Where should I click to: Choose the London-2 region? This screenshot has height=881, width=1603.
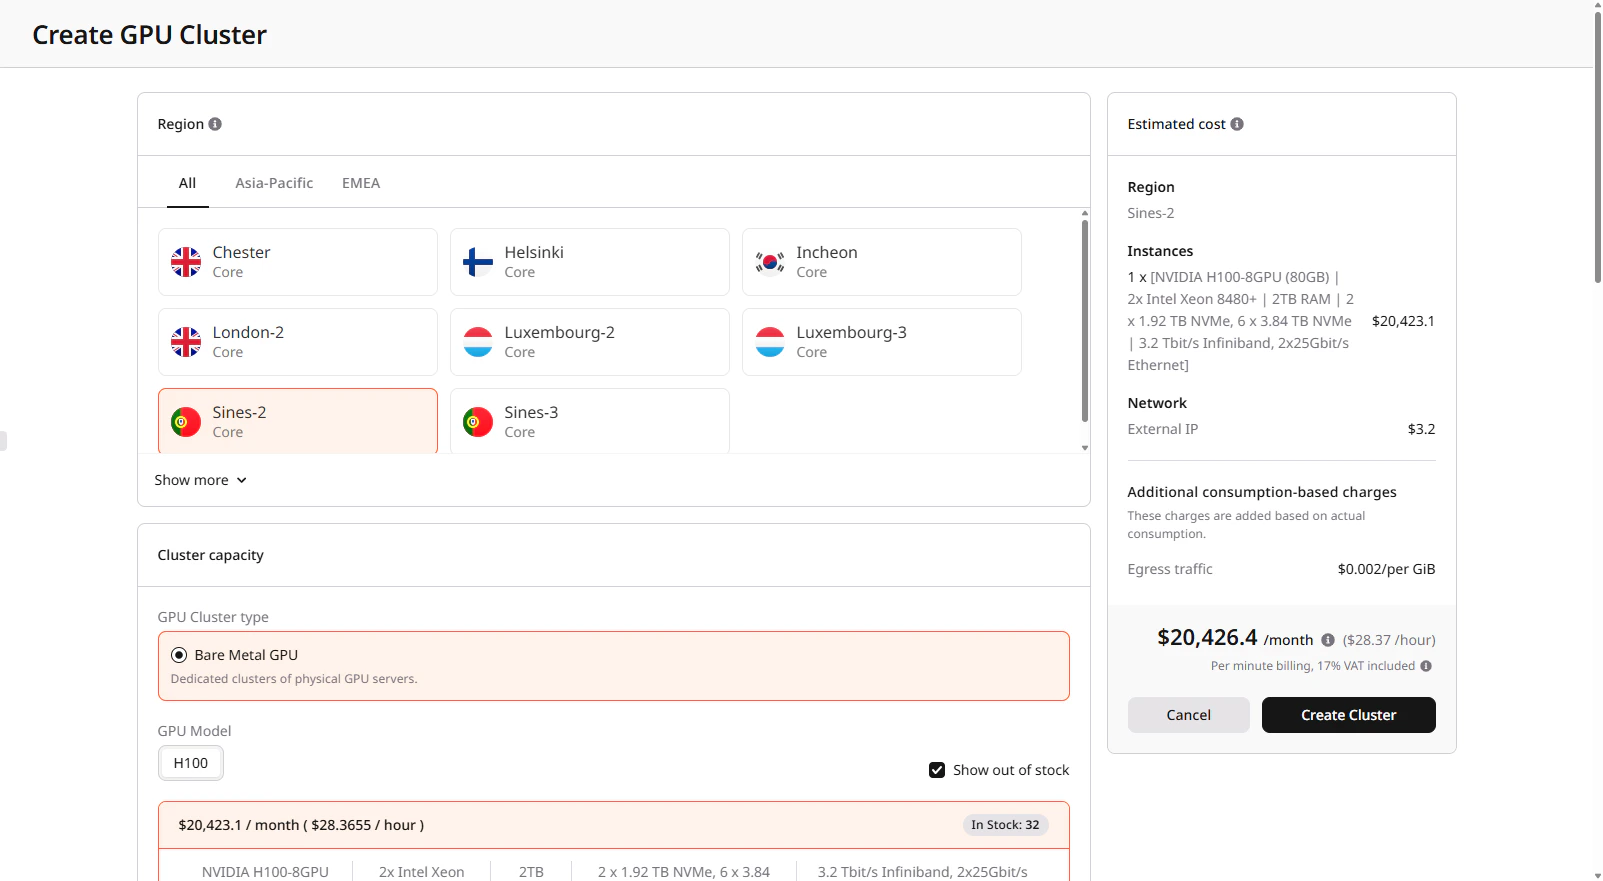[298, 342]
